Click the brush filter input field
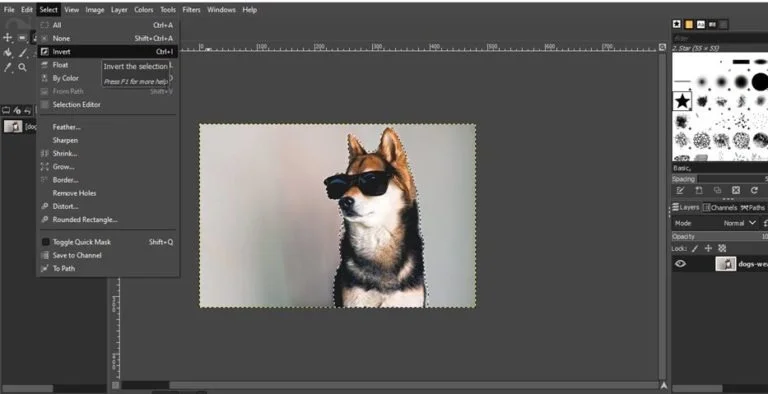 [x=720, y=38]
